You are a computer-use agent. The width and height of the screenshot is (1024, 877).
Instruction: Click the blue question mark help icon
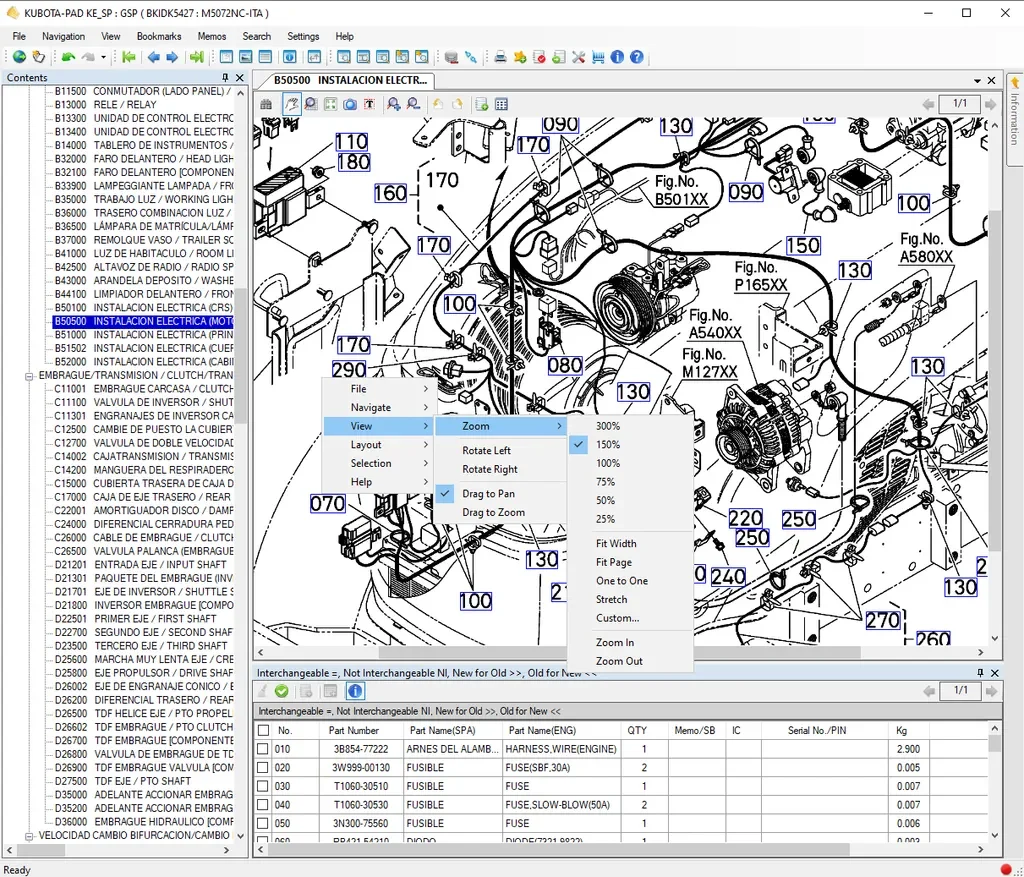[637, 57]
